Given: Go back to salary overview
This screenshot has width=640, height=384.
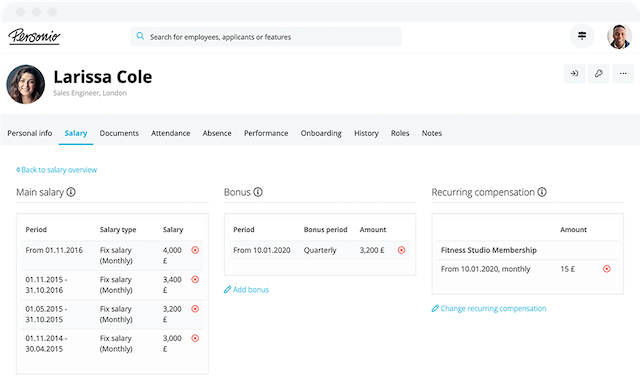Looking at the screenshot, I should point(57,170).
